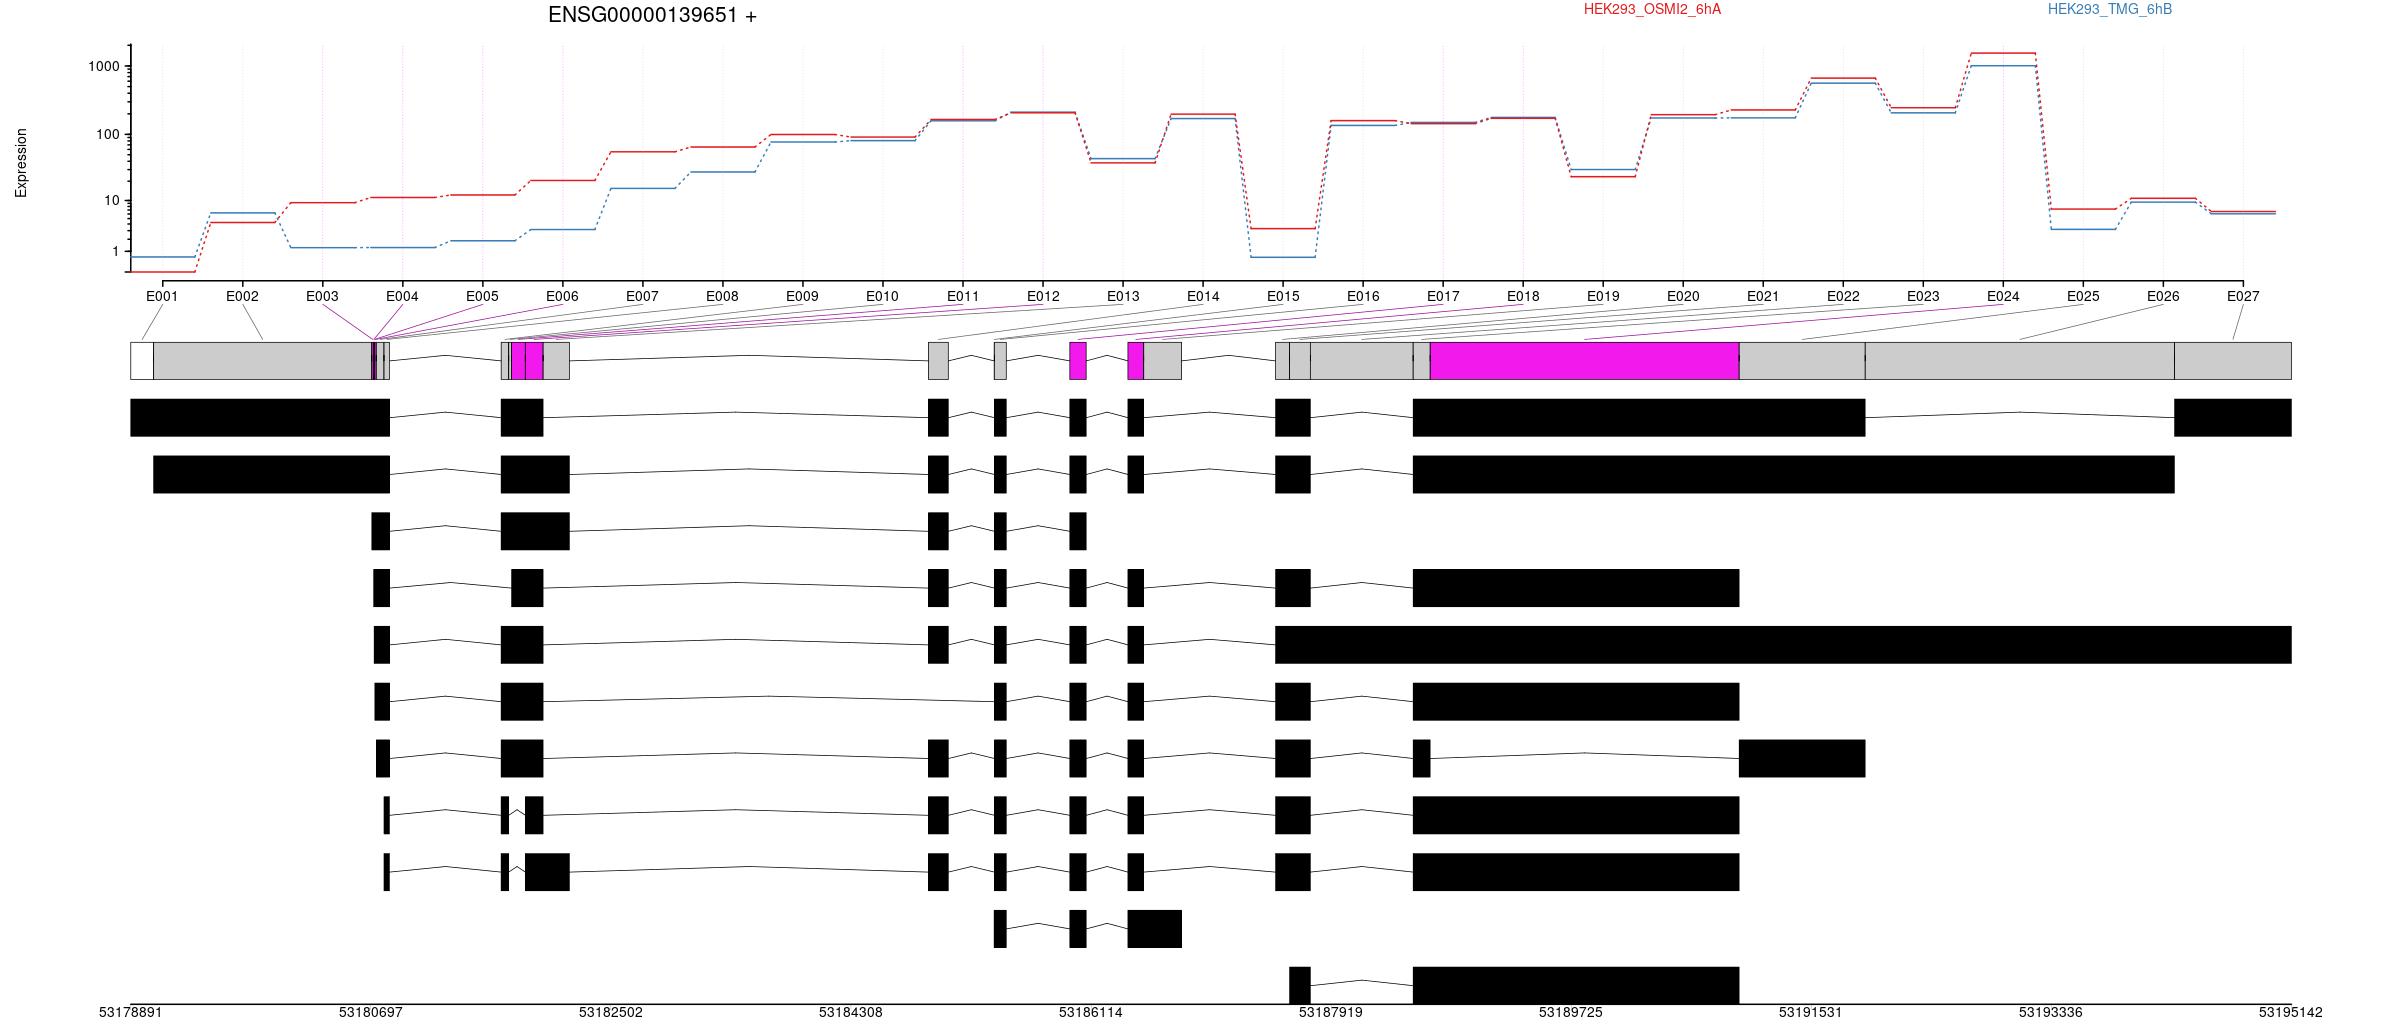The image size is (2400, 1030).
Task: Click exon bin label E014
Action: click(1203, 296)
